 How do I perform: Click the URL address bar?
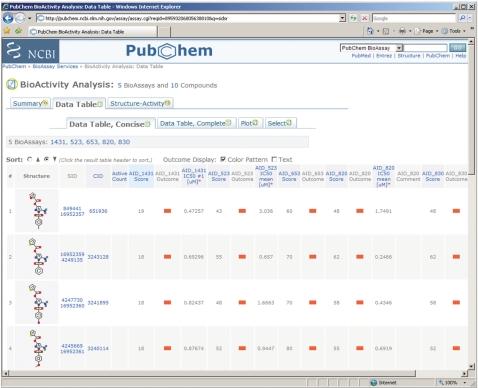(188, 18)
